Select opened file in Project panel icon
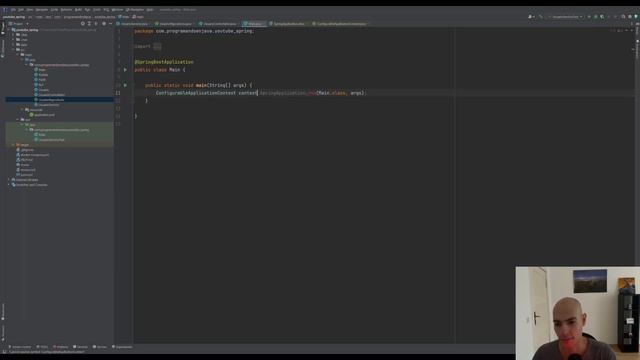Image resolution: width=640 pixels, height=360 pixels. (x=83, y=24)
